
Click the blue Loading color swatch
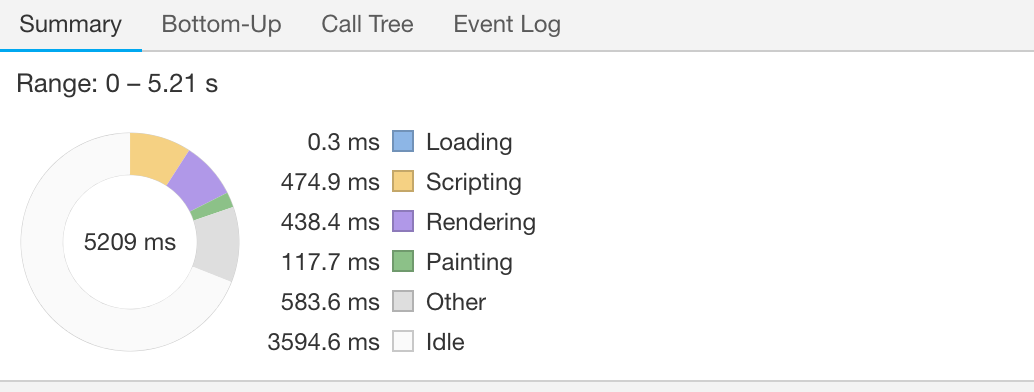coord(403,141)
